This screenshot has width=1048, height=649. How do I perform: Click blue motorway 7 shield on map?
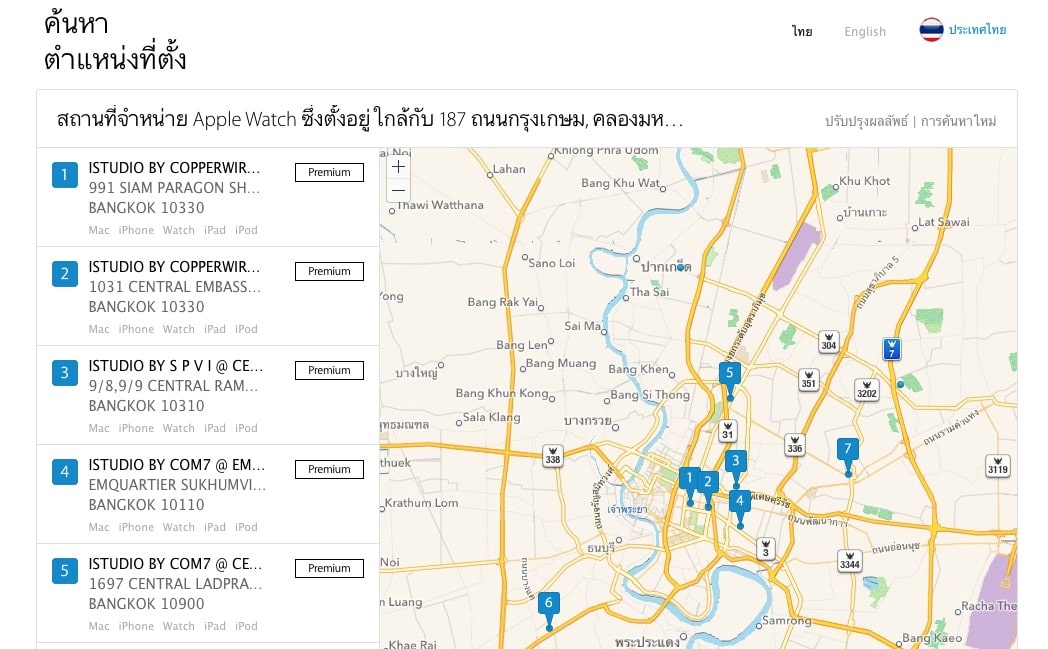pos(891,348)
